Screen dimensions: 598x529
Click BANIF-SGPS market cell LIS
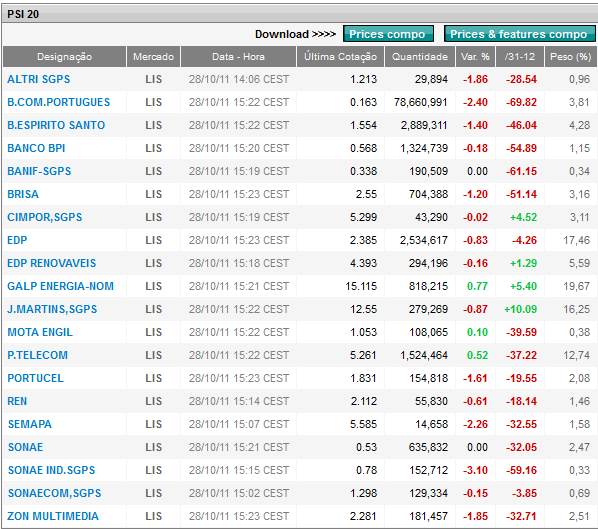pyautogui.click(x=153, y=171)
